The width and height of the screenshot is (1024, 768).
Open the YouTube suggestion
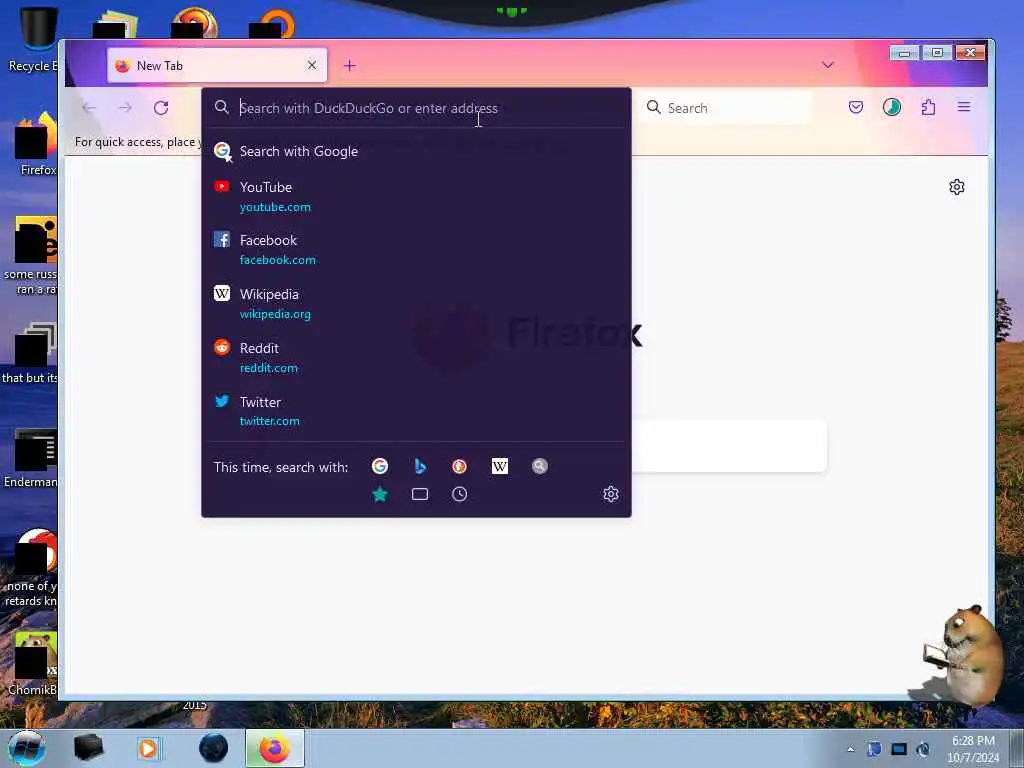click(416, 196)
